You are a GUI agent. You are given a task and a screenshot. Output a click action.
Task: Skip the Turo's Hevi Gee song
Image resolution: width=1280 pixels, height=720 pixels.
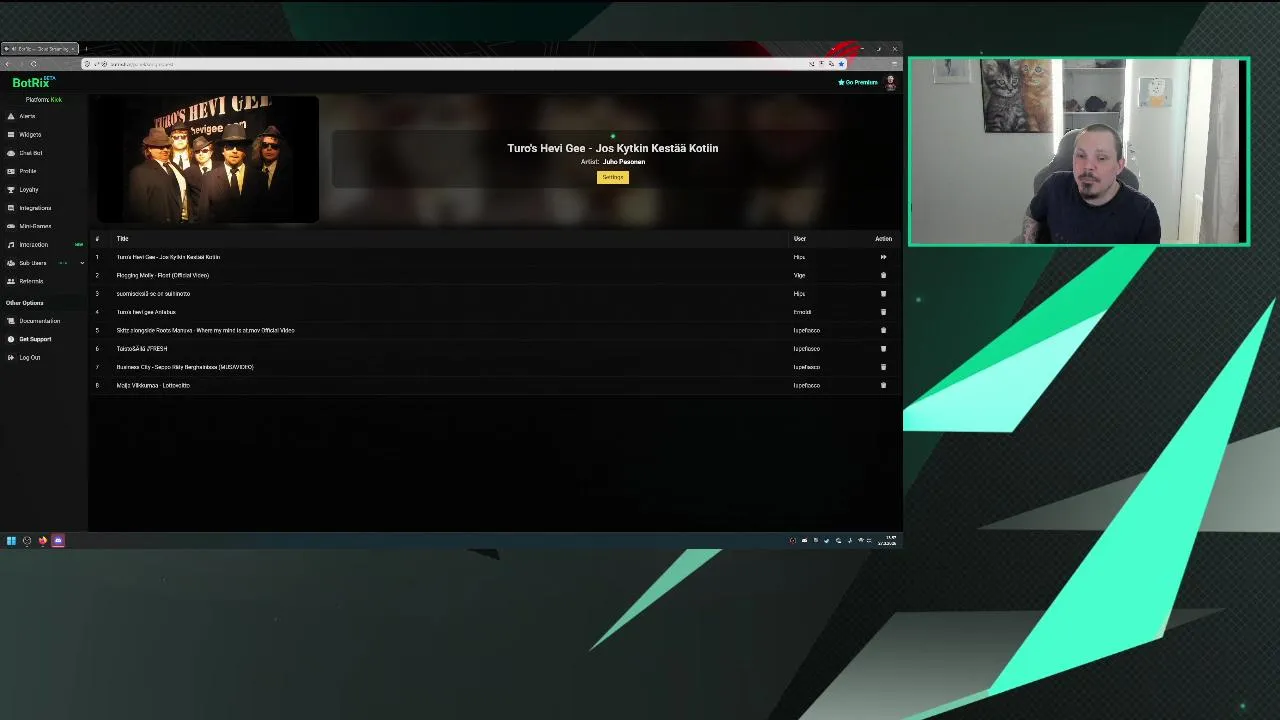(x=883, y=257)
